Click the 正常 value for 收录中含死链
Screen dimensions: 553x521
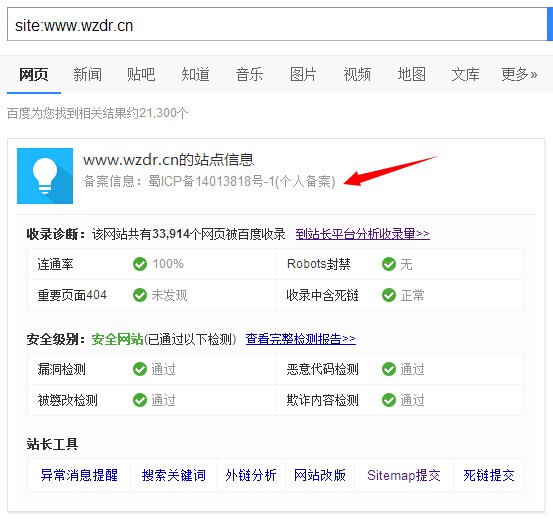click(x=412, y=295)
